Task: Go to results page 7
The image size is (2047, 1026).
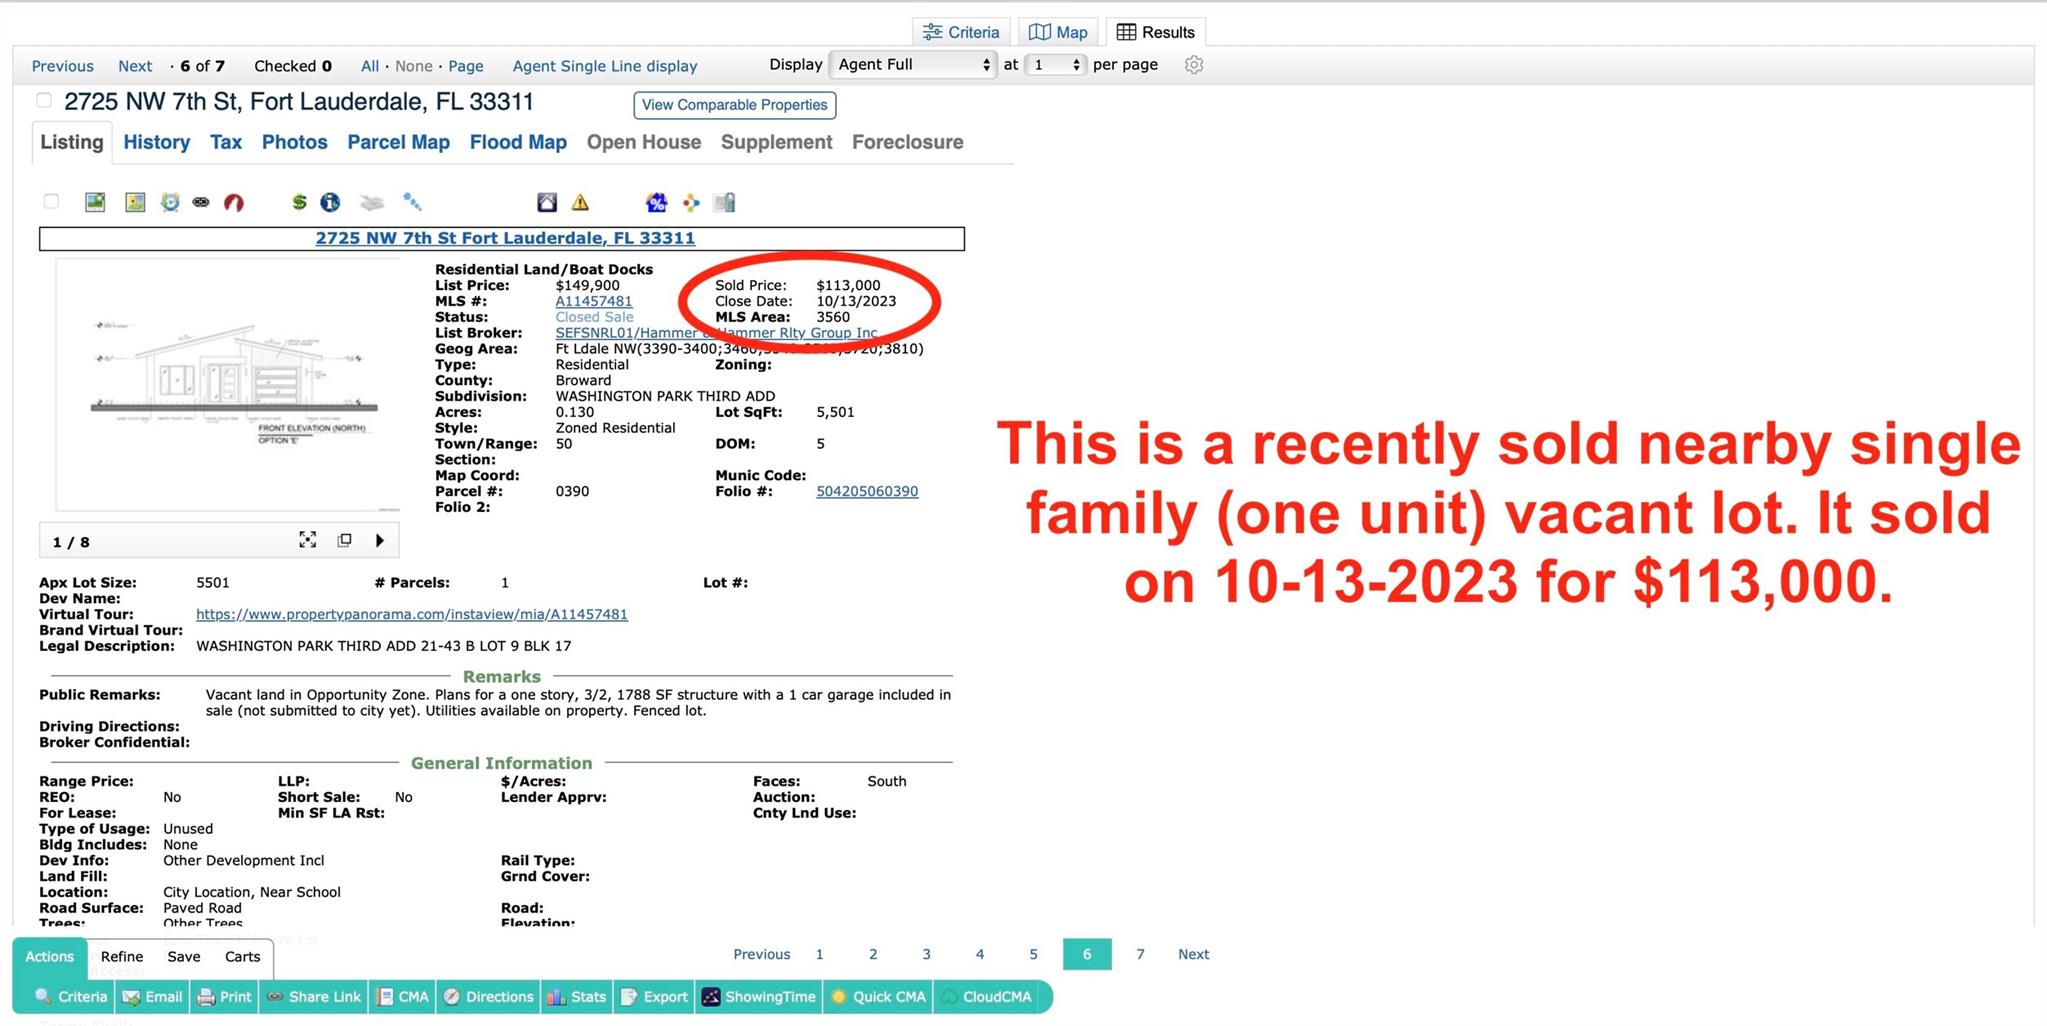Action: coord(1140,954)
